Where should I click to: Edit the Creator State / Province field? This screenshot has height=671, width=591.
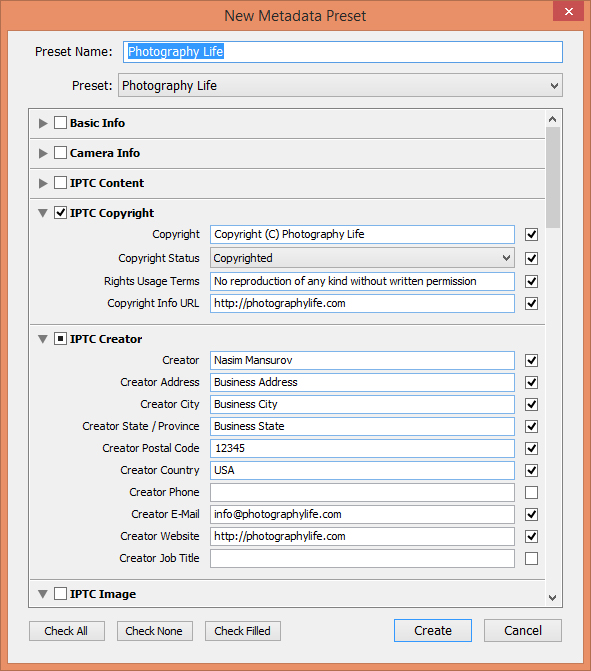362,426
